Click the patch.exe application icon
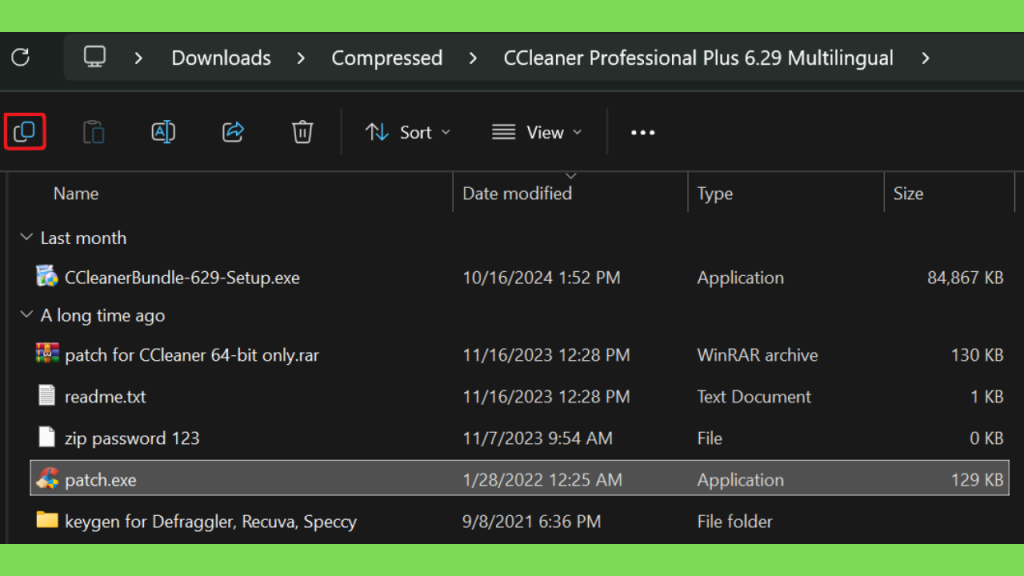Image resolution: width=1024 pixels, height=576 pixels. tap(47, 479)
